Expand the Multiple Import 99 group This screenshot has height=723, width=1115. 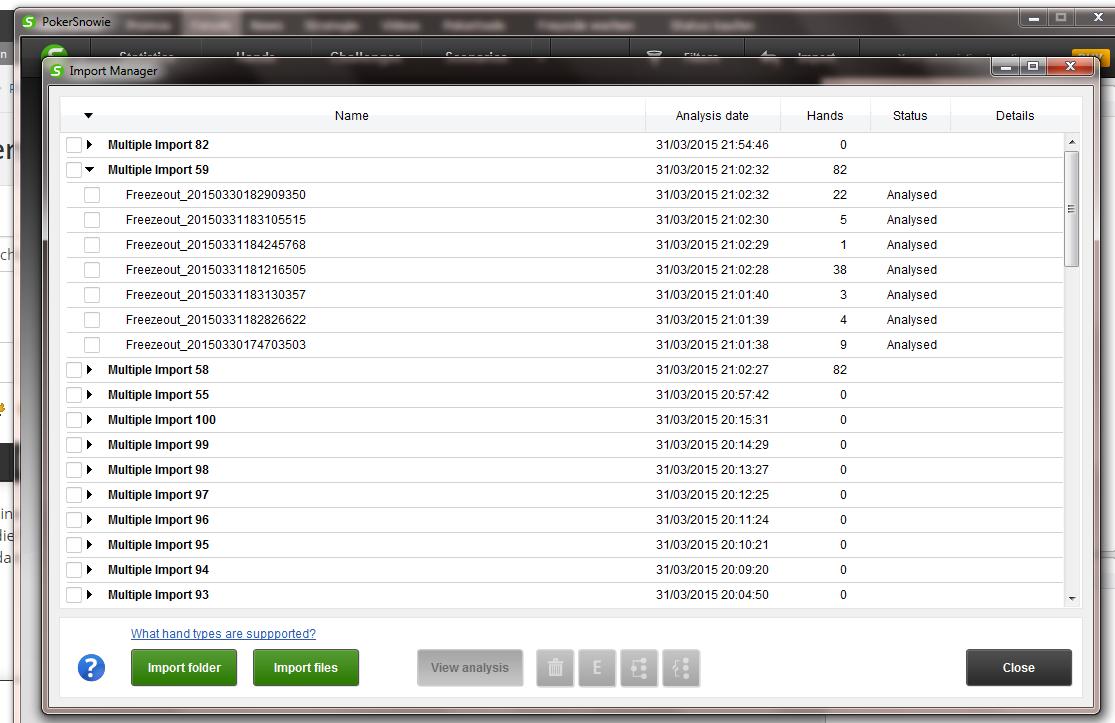pyautogui.click(x=90, y=444)
